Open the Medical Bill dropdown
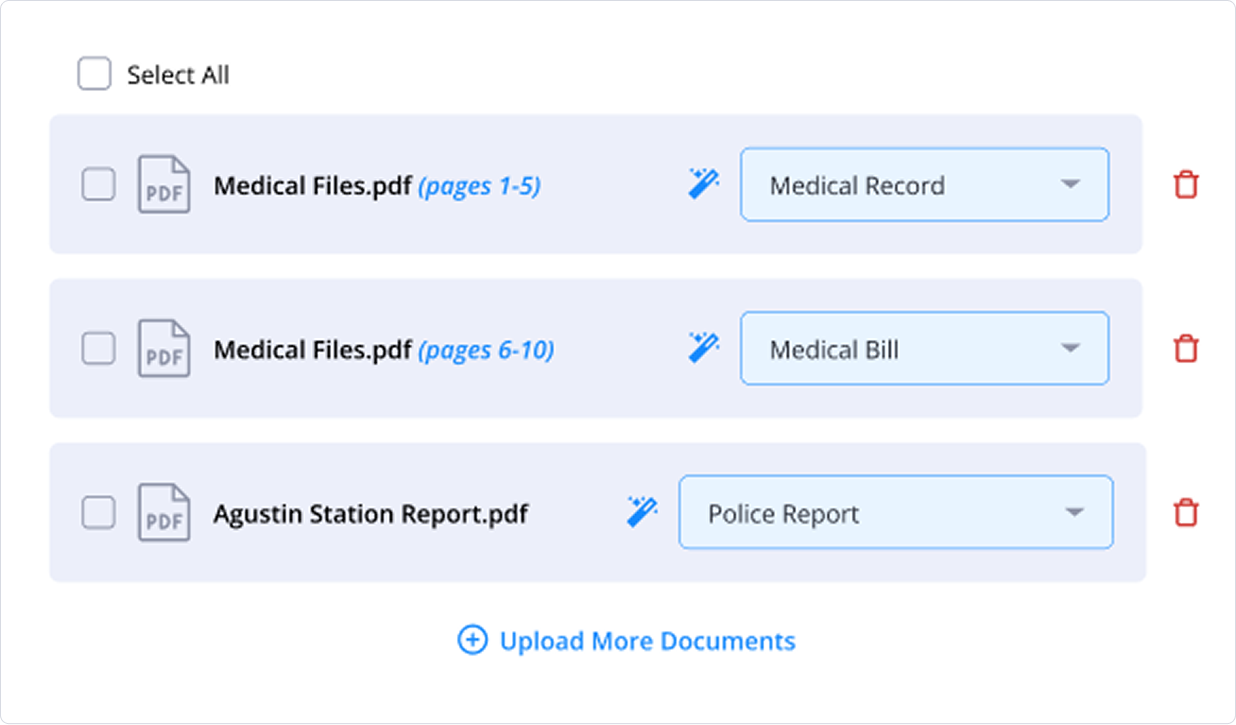The image size is (1236, 725). 924,349
